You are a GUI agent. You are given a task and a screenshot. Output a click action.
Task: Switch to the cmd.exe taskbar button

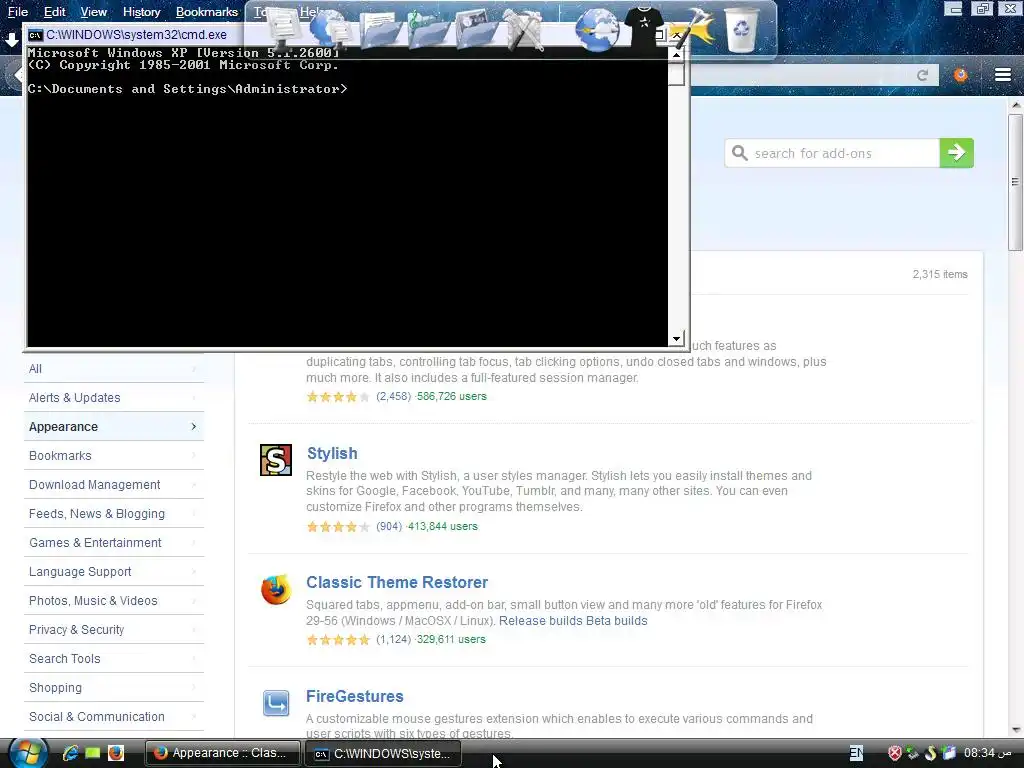pyautogui.click(x=384, y=753)
